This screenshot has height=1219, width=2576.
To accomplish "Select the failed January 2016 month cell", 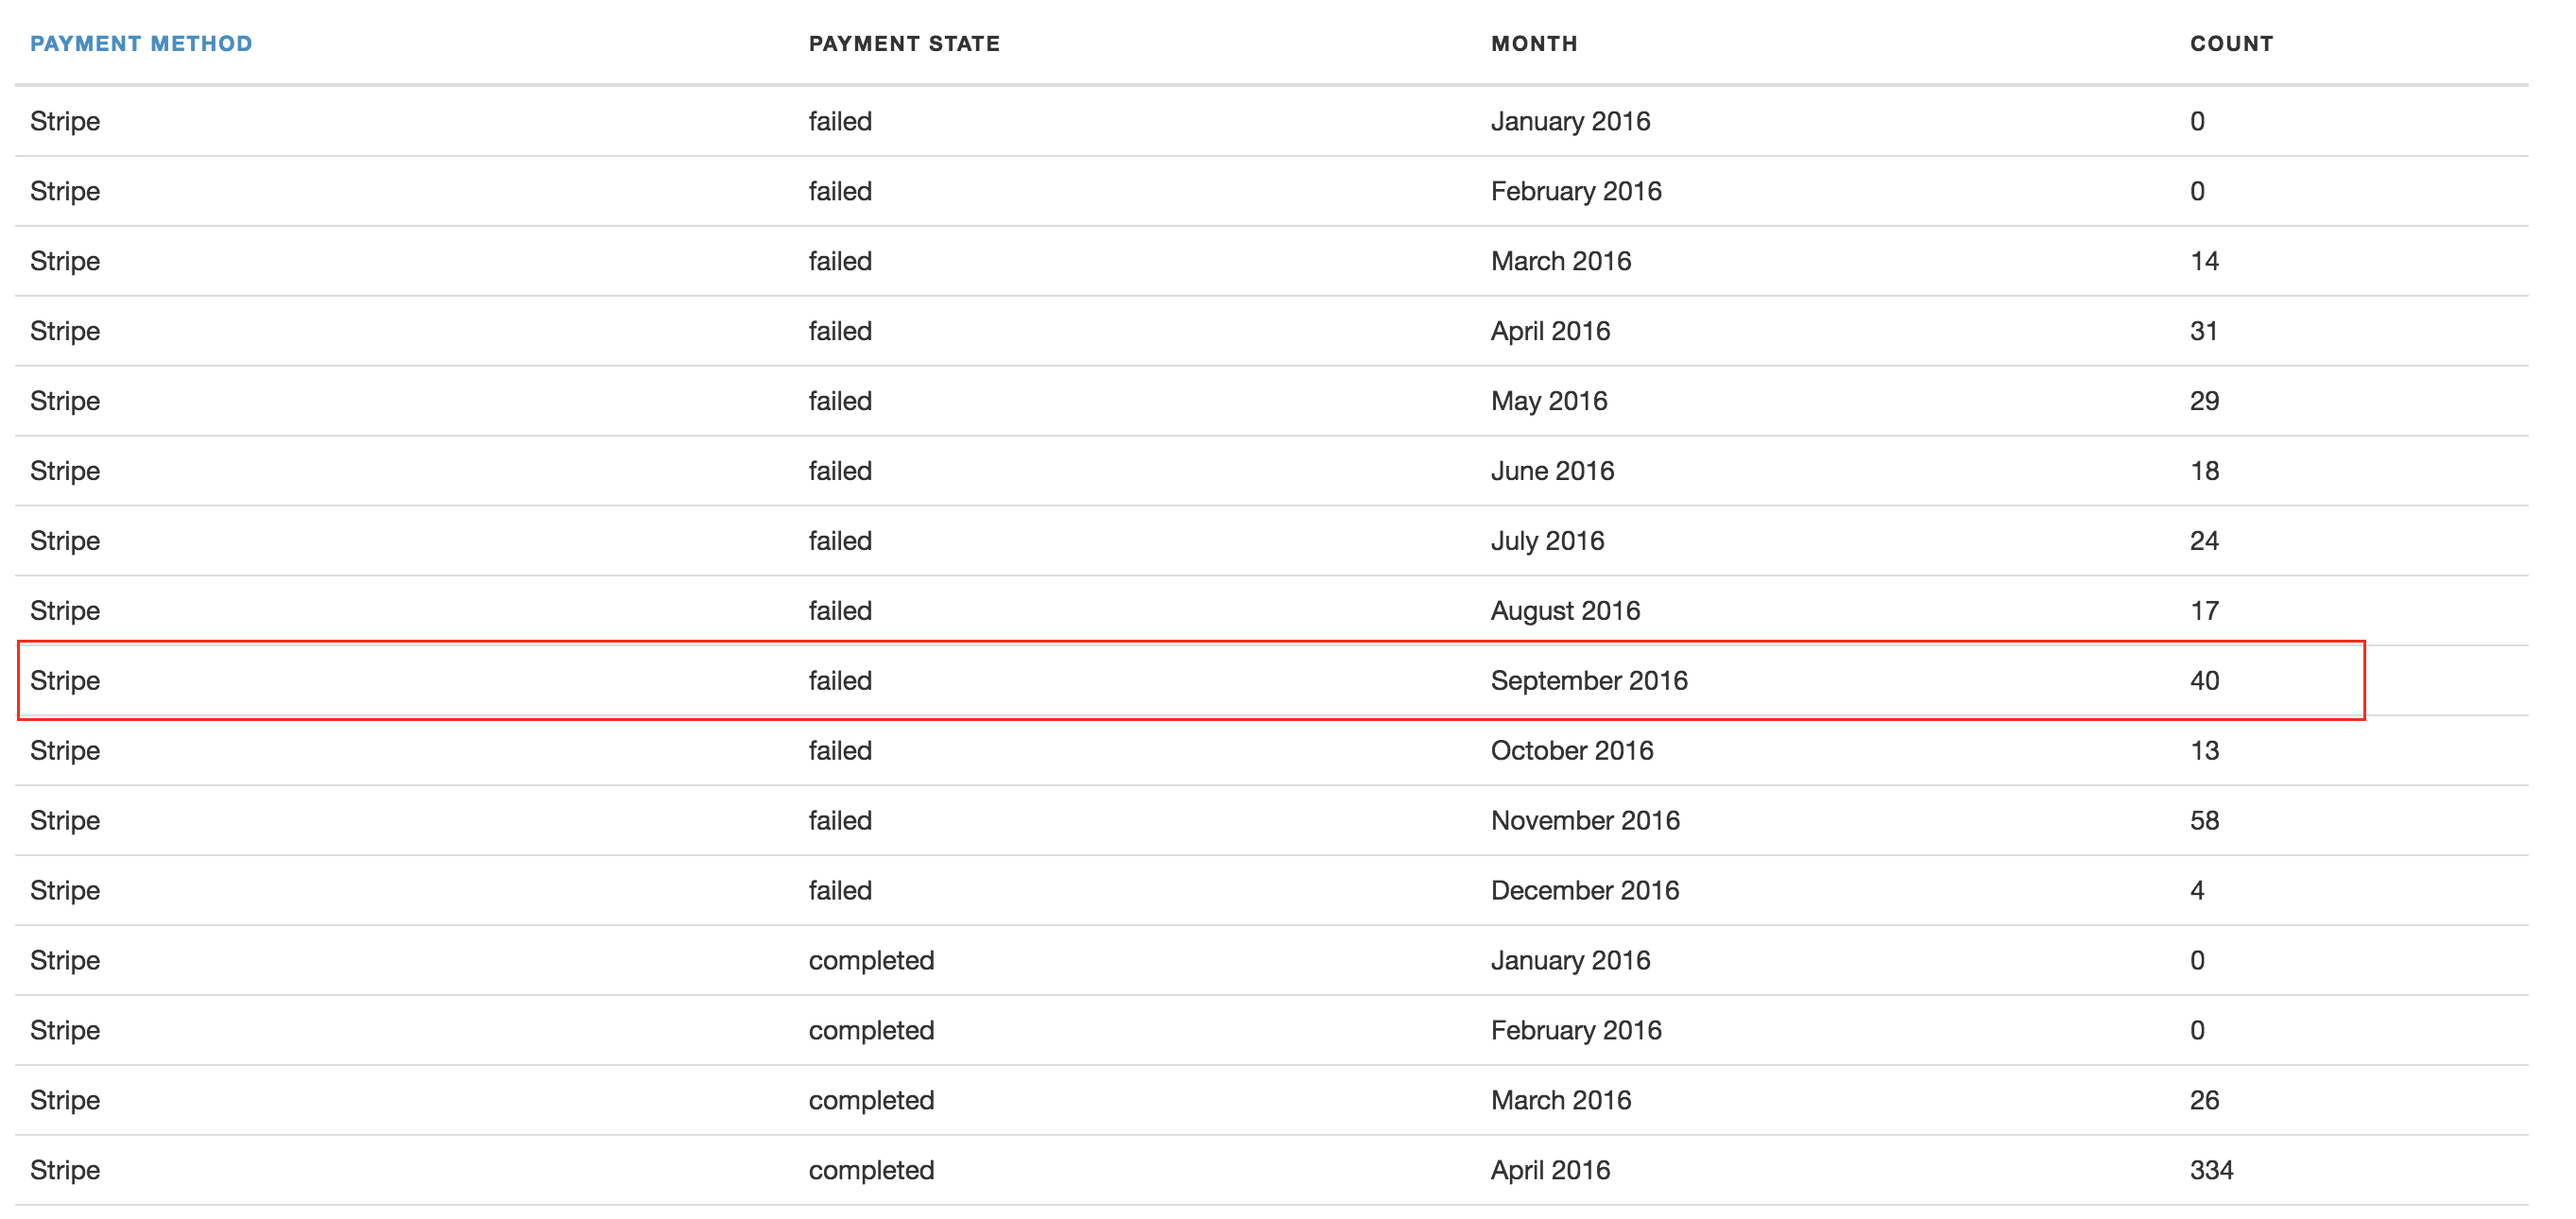I will tap(1570, 121).
